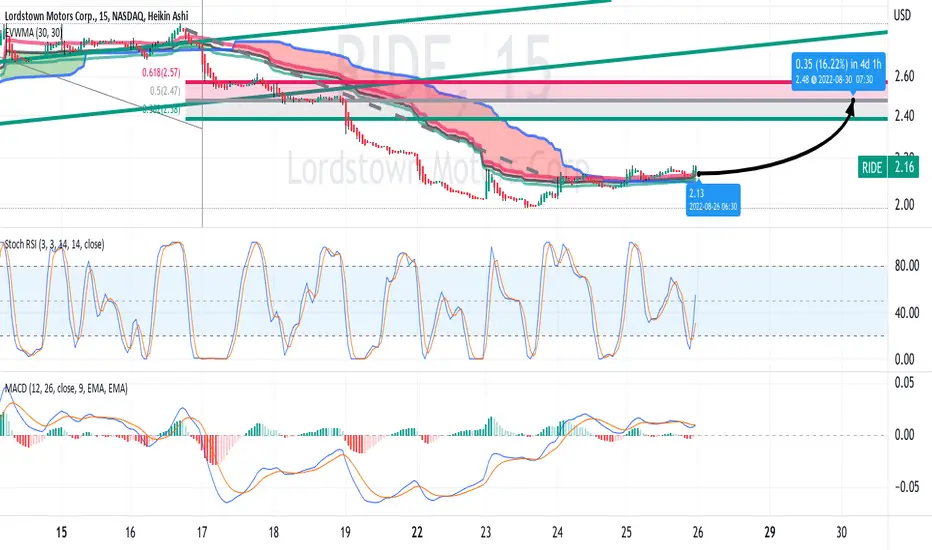
Task: Click the 2.16 current price label
Action: (904, 167)
